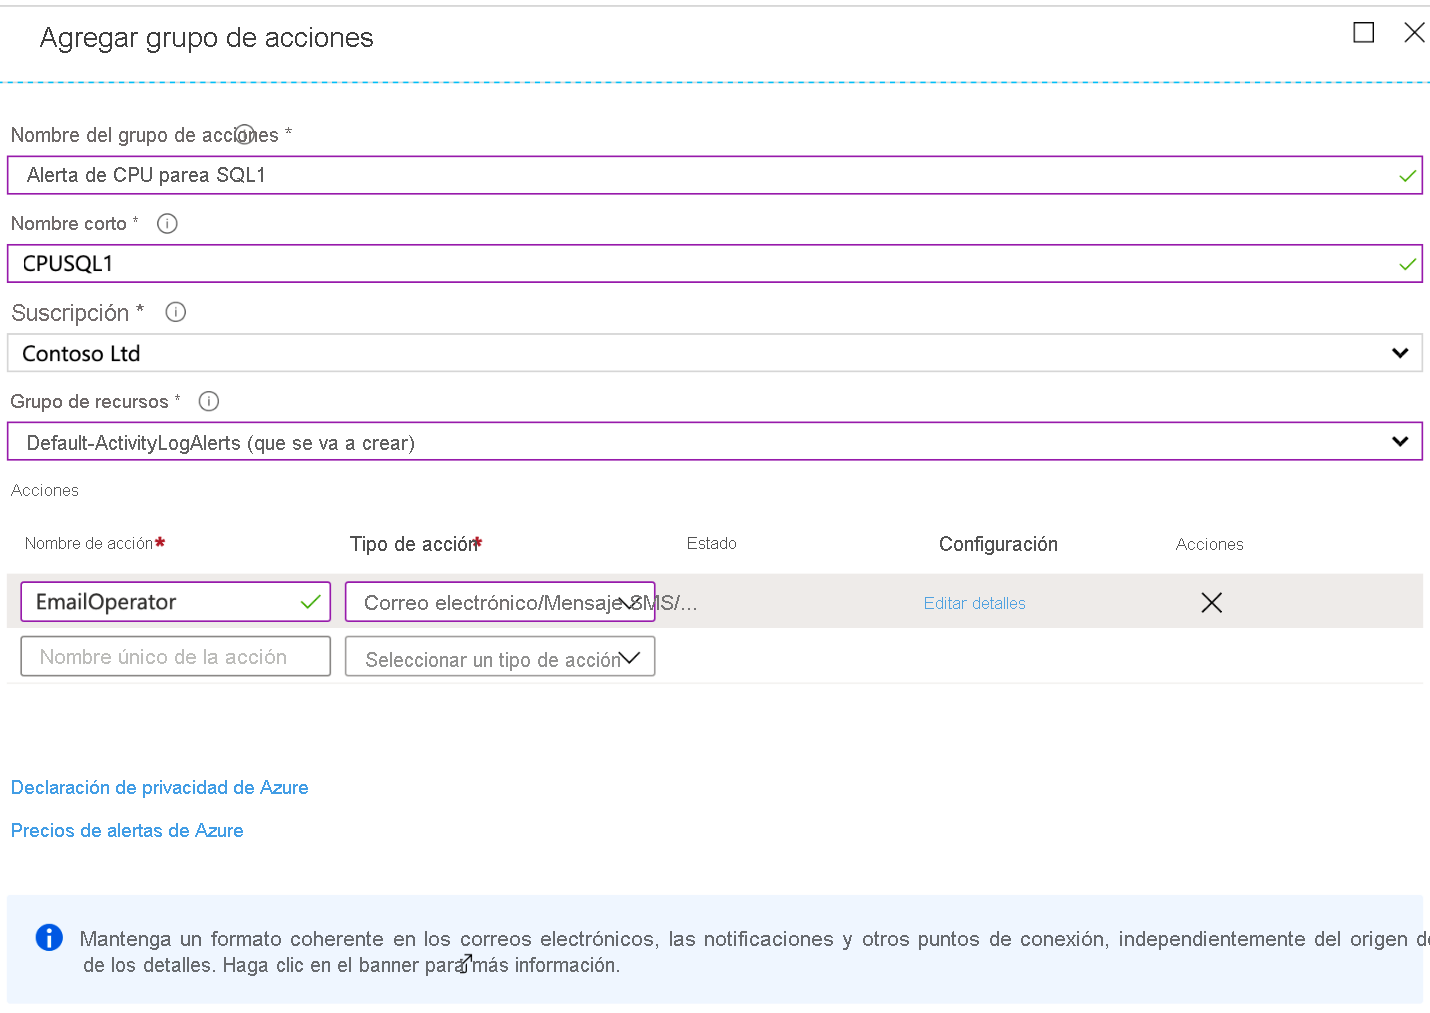Viewport: 1430px width, 1013px height.
Task: Open Seleccionar un tipo de acción dropdown
Action: pyautogui.click(x=500, y=657)
